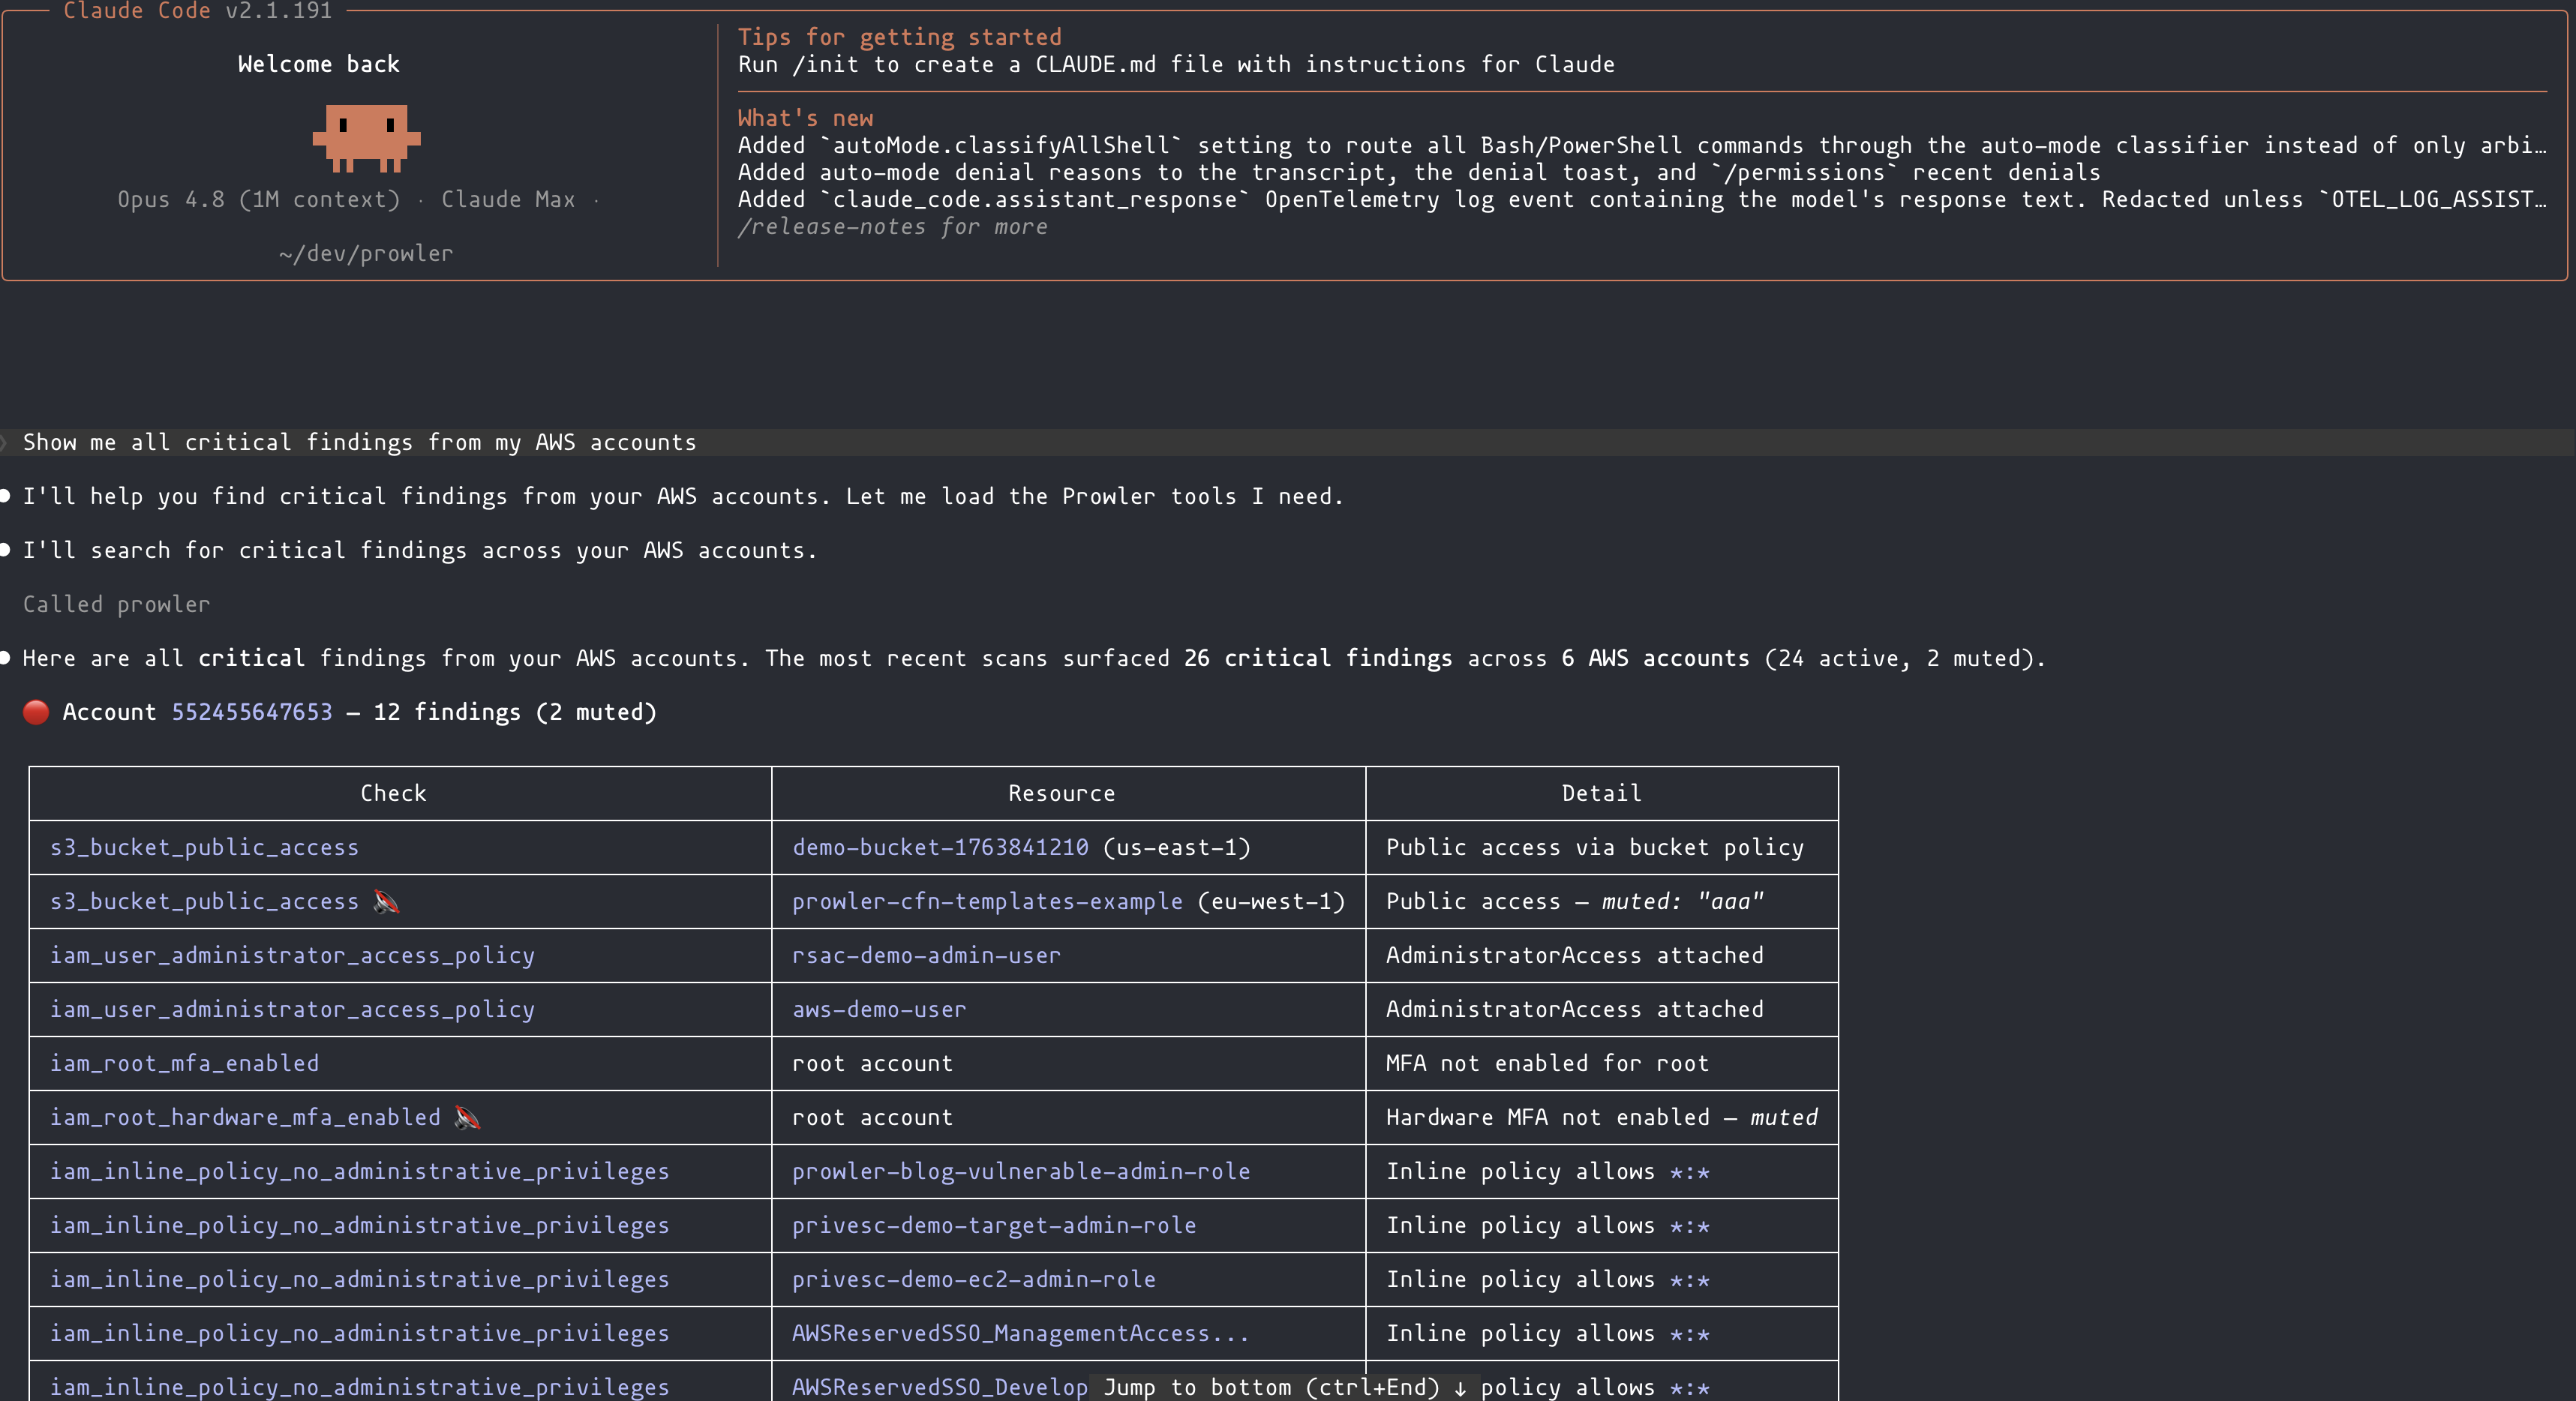
Task: Click the "Tips for getting started" heading
Action: (x=899, y=37)
